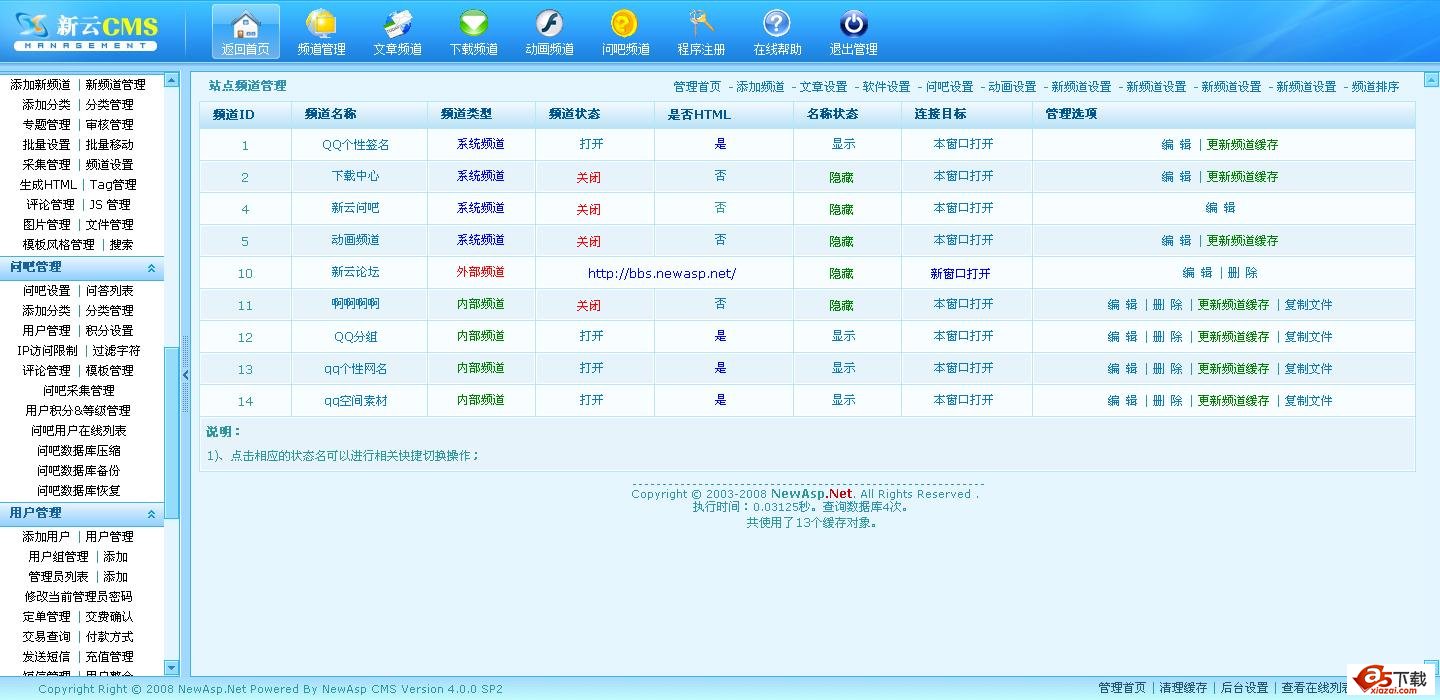Open Tag管理 in the sidebar
The height and width of the screenshot is (700, 1440).
click(x=113, y=185)
